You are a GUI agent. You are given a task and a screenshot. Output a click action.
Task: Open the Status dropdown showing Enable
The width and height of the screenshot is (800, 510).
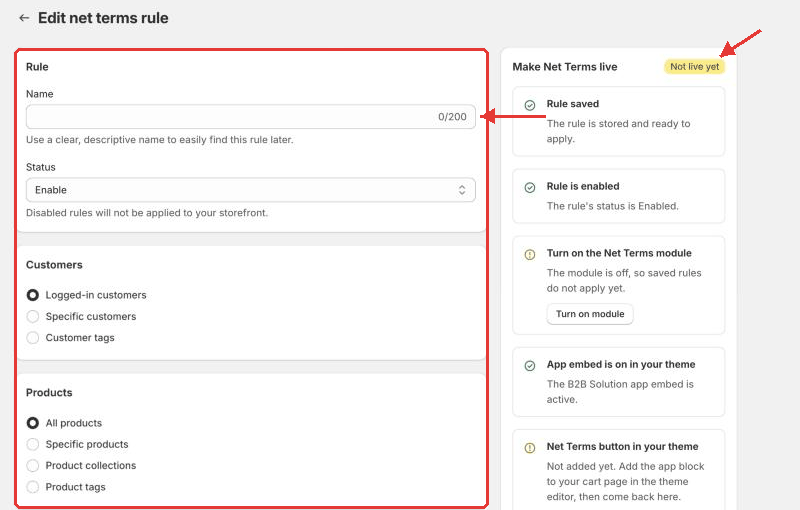click(x=251, y=190)
